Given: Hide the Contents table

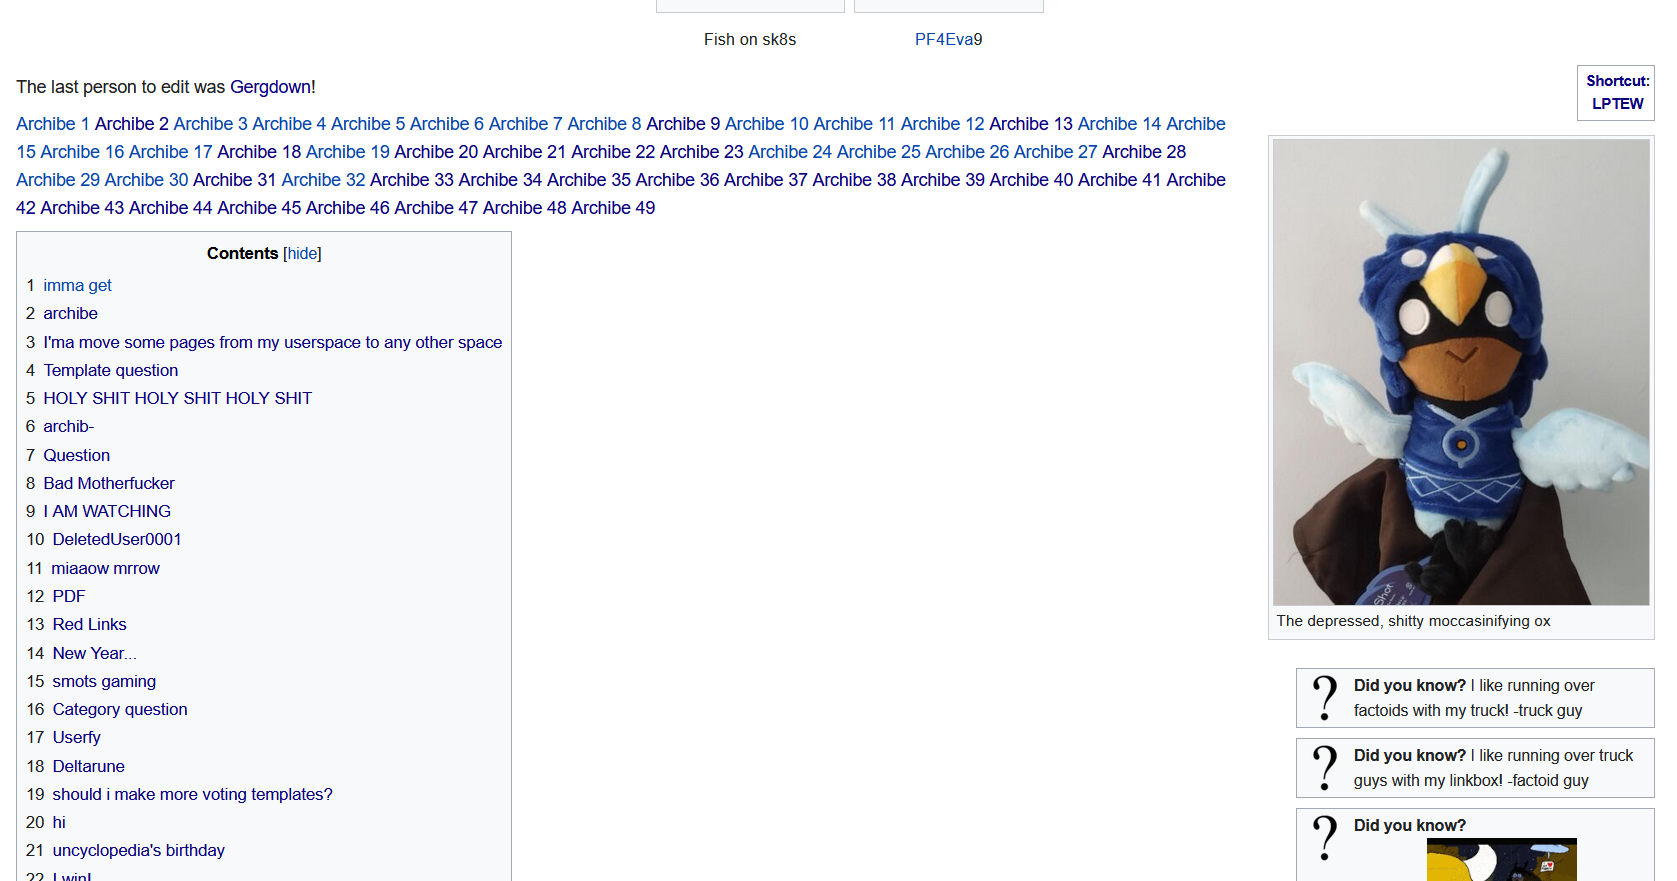Looking at the screenshot, I should pyautogui.click(x=302, y=254).
